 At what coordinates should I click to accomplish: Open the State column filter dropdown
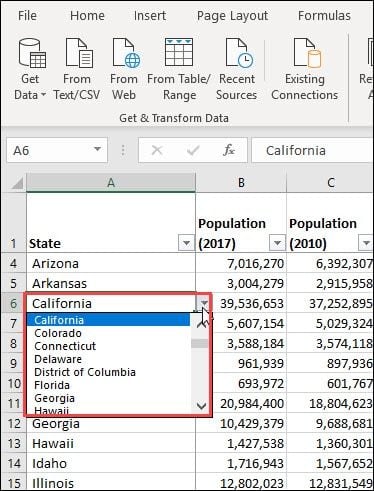click(x=186, y=243)
